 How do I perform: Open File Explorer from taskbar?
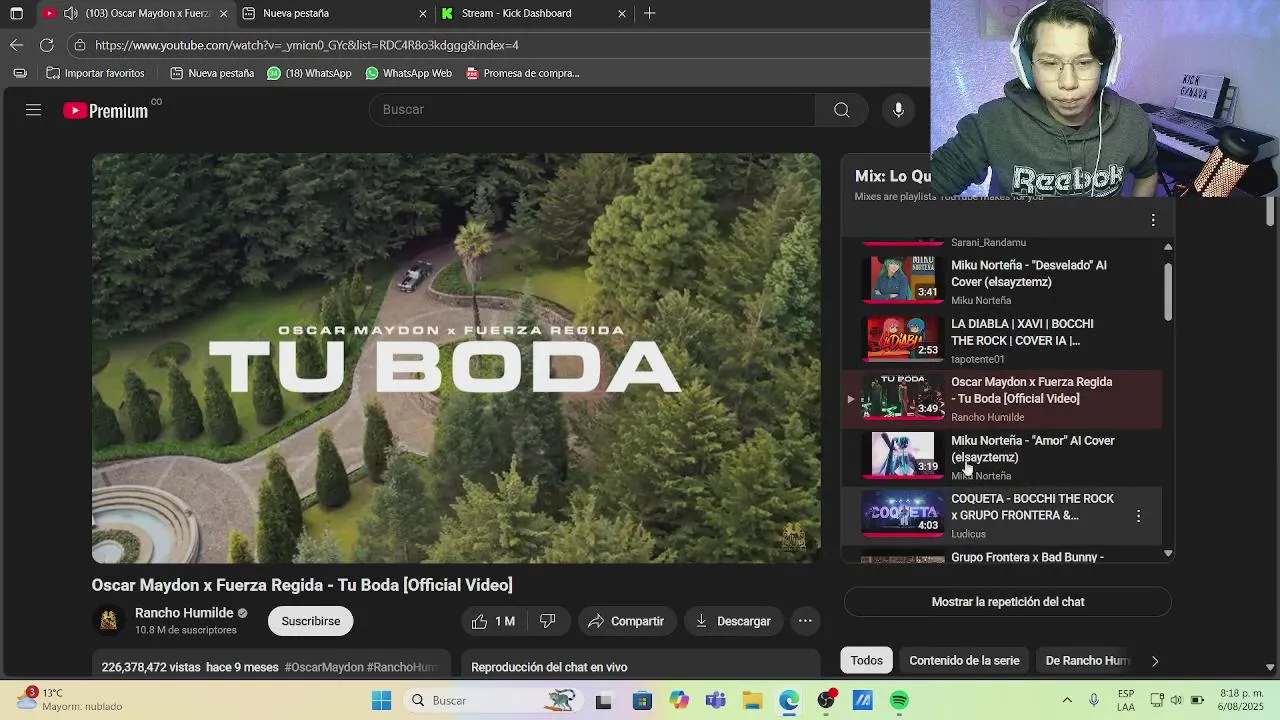pyautogui.click(x=752, y=701)
